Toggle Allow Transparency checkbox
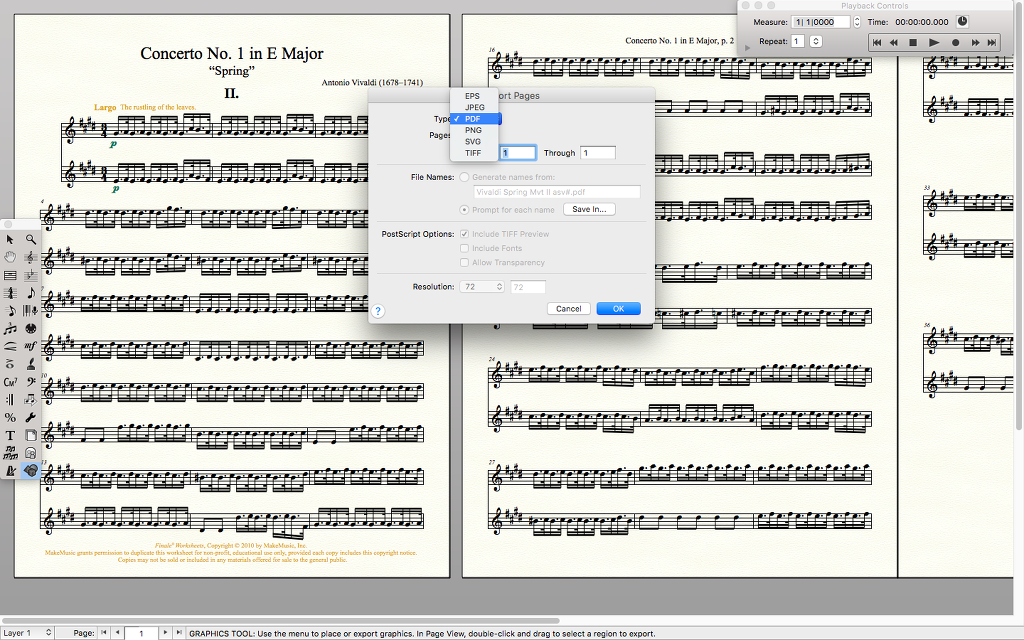This screenshot has height=640, width=1024. (x=464, y=263)
